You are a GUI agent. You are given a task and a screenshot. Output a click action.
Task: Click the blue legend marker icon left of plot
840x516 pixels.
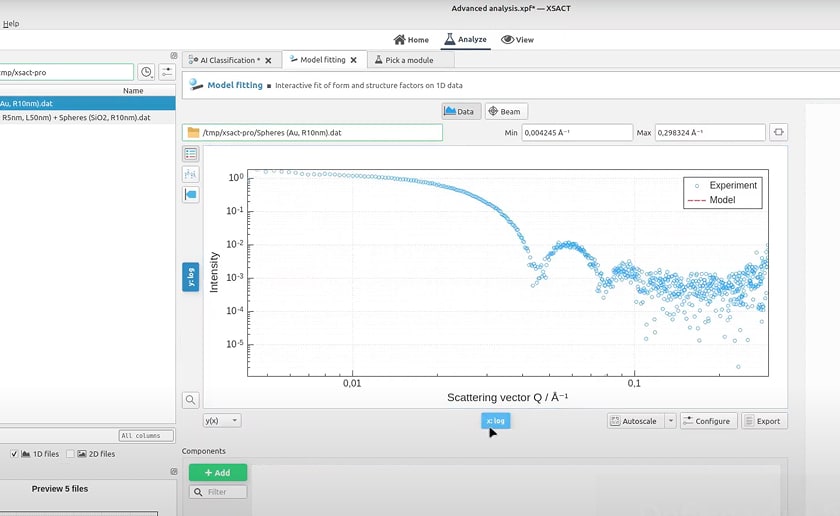191,194
